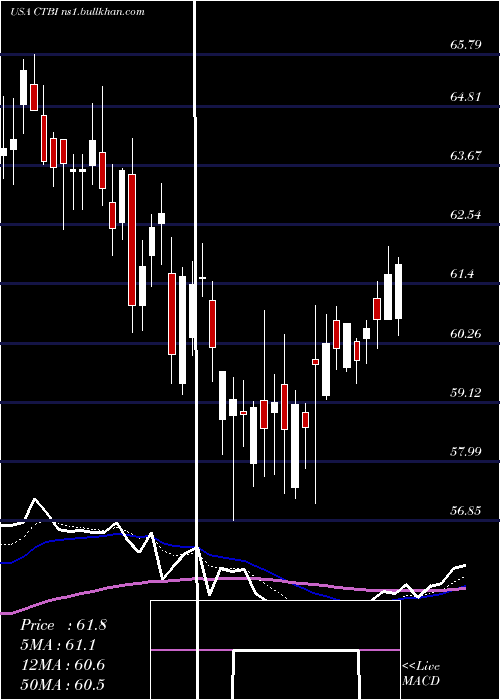Click the <<Live MACD label
Screen dimensions: 500x700
tap(421, 674)
